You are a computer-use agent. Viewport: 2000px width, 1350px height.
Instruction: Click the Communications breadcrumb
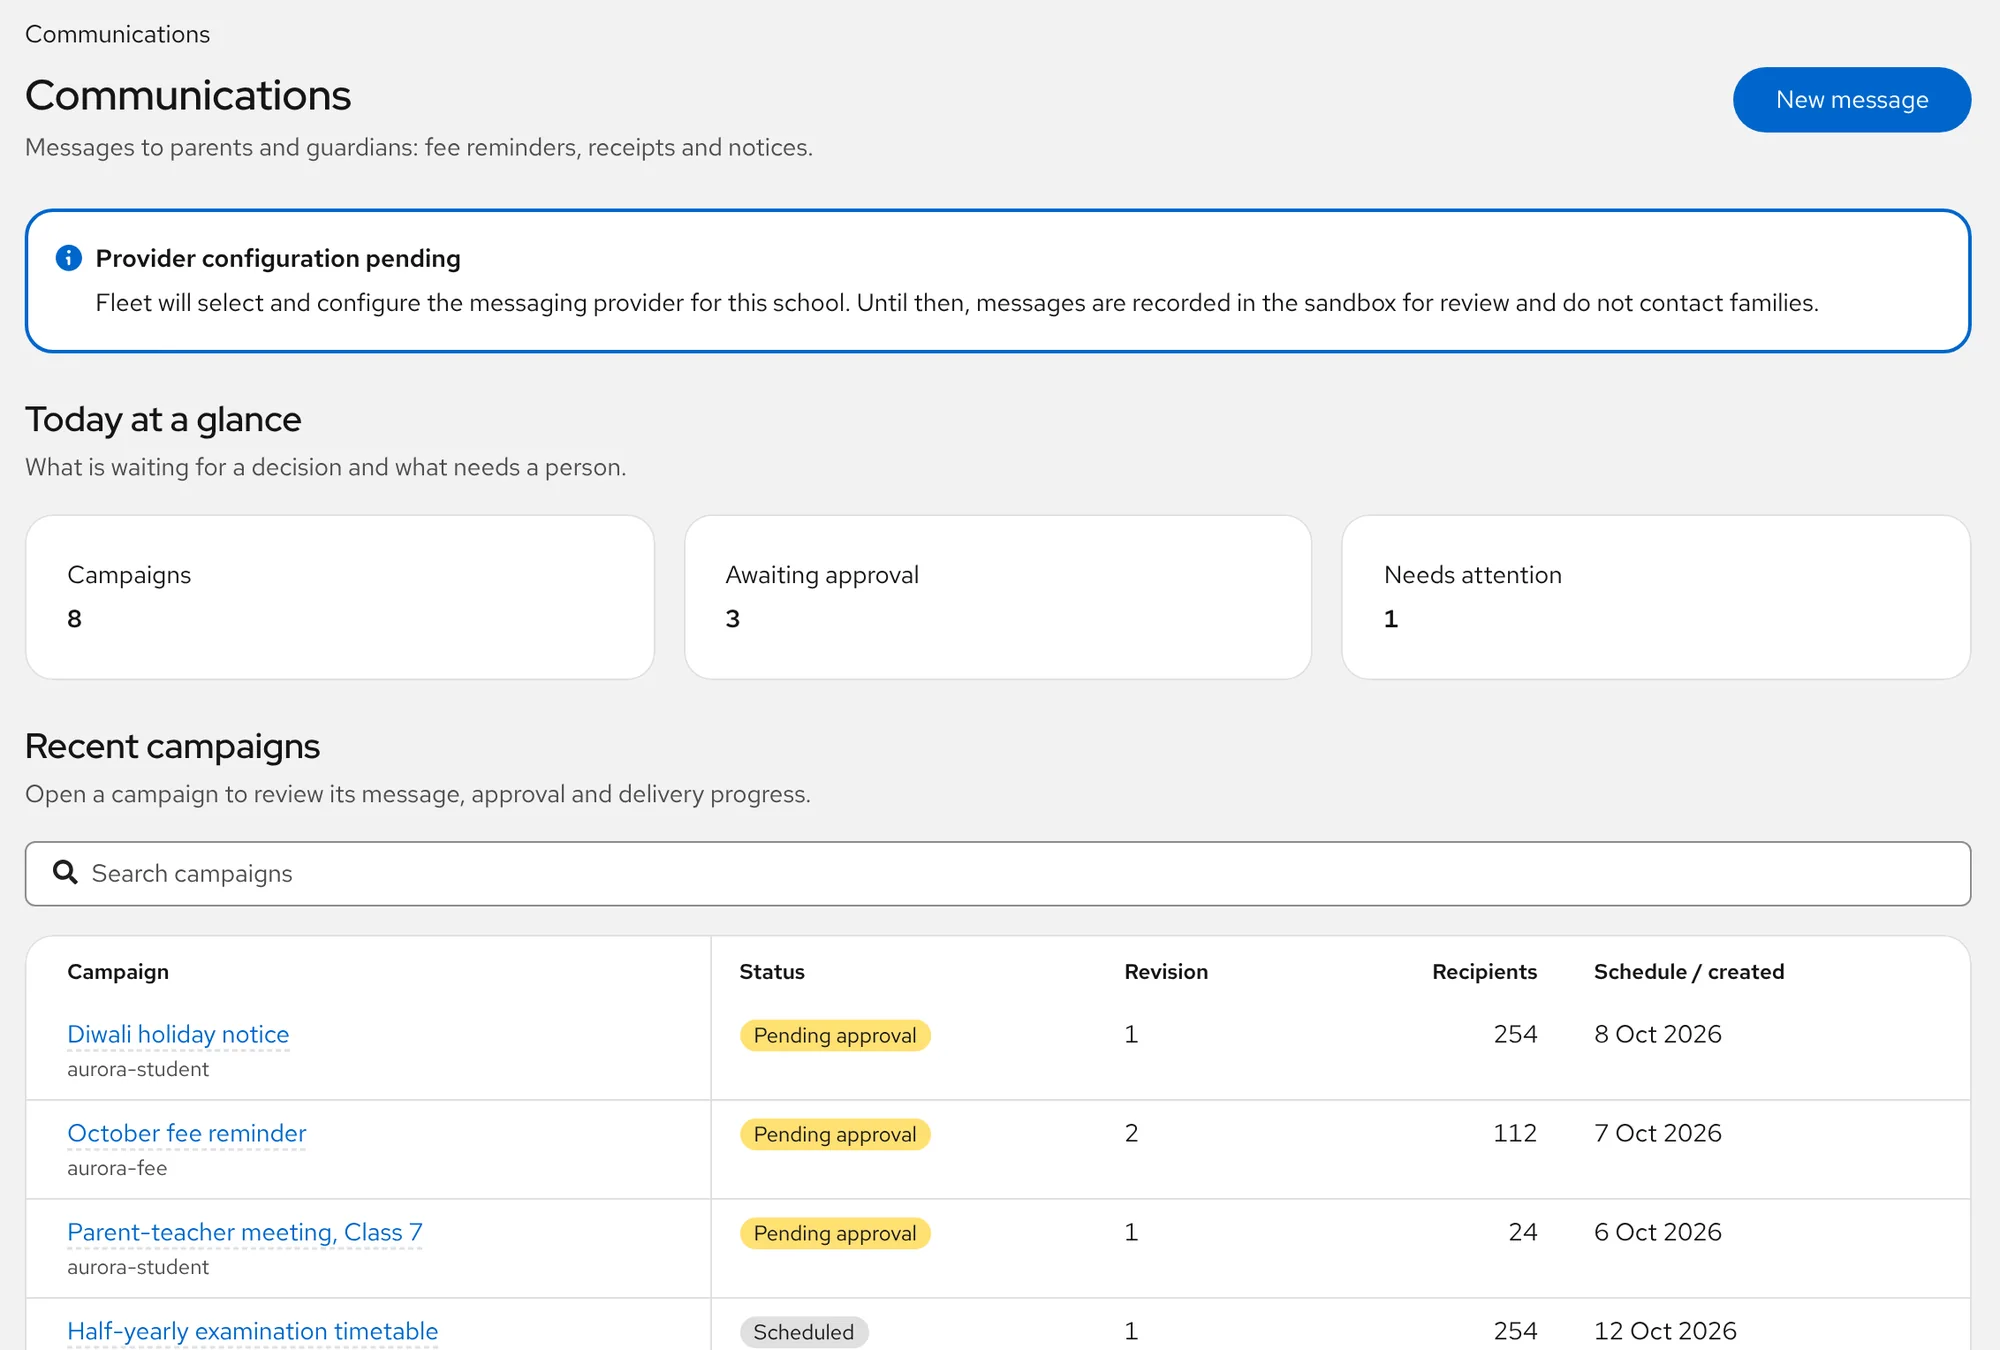point(117,34)
